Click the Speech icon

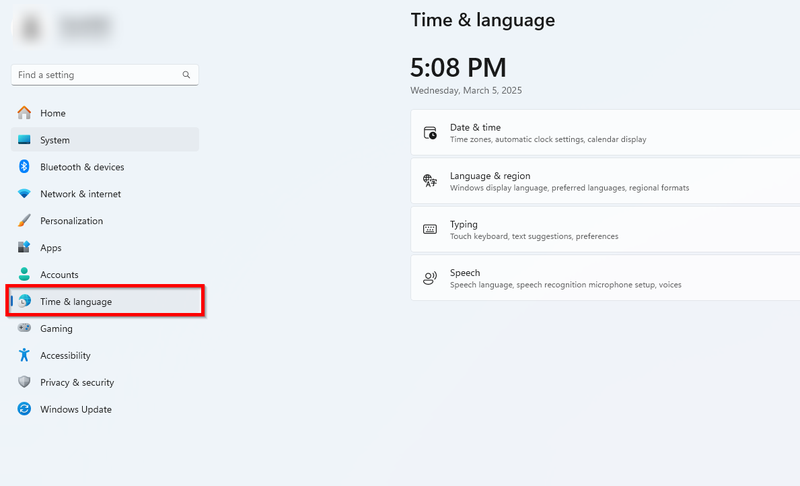click(430, 278)
